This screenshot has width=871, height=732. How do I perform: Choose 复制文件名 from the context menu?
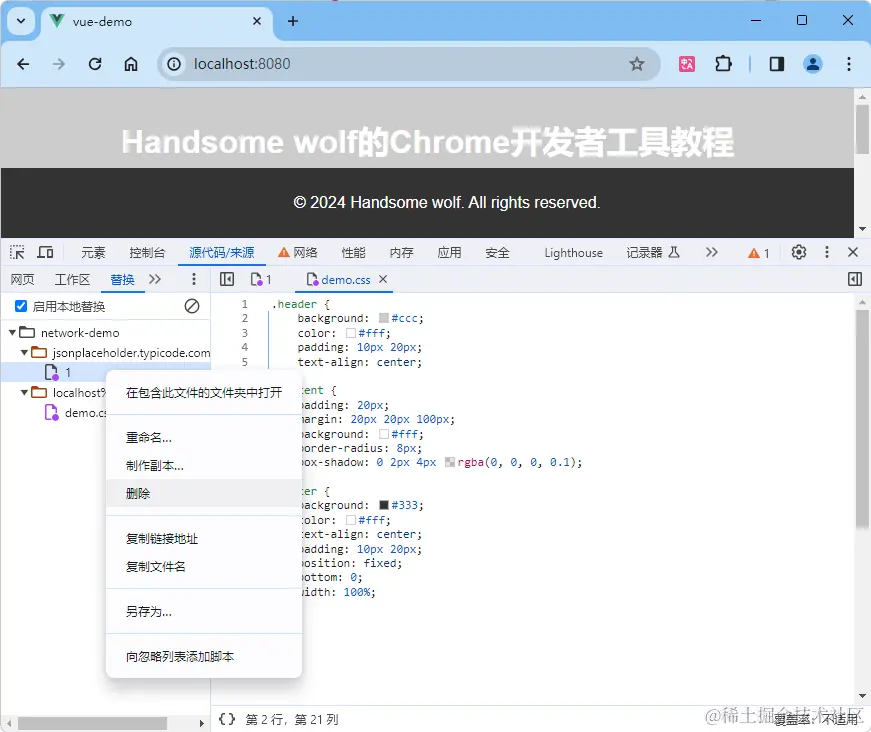pyautogui.click(x=204, y=566)
